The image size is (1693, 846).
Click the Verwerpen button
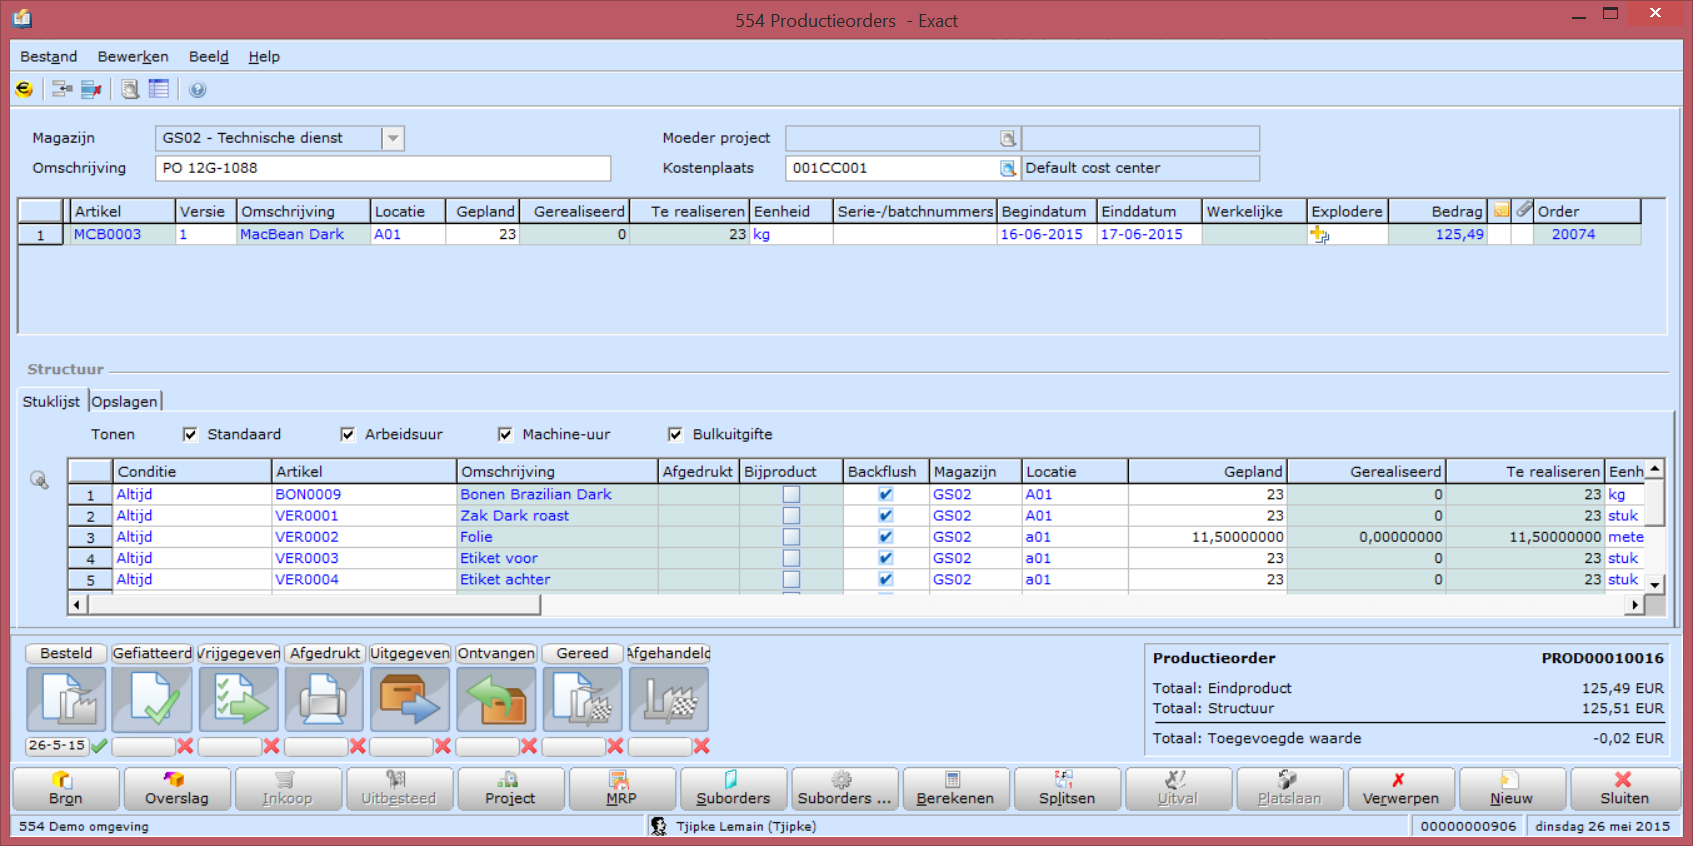tap(1400, 788)
